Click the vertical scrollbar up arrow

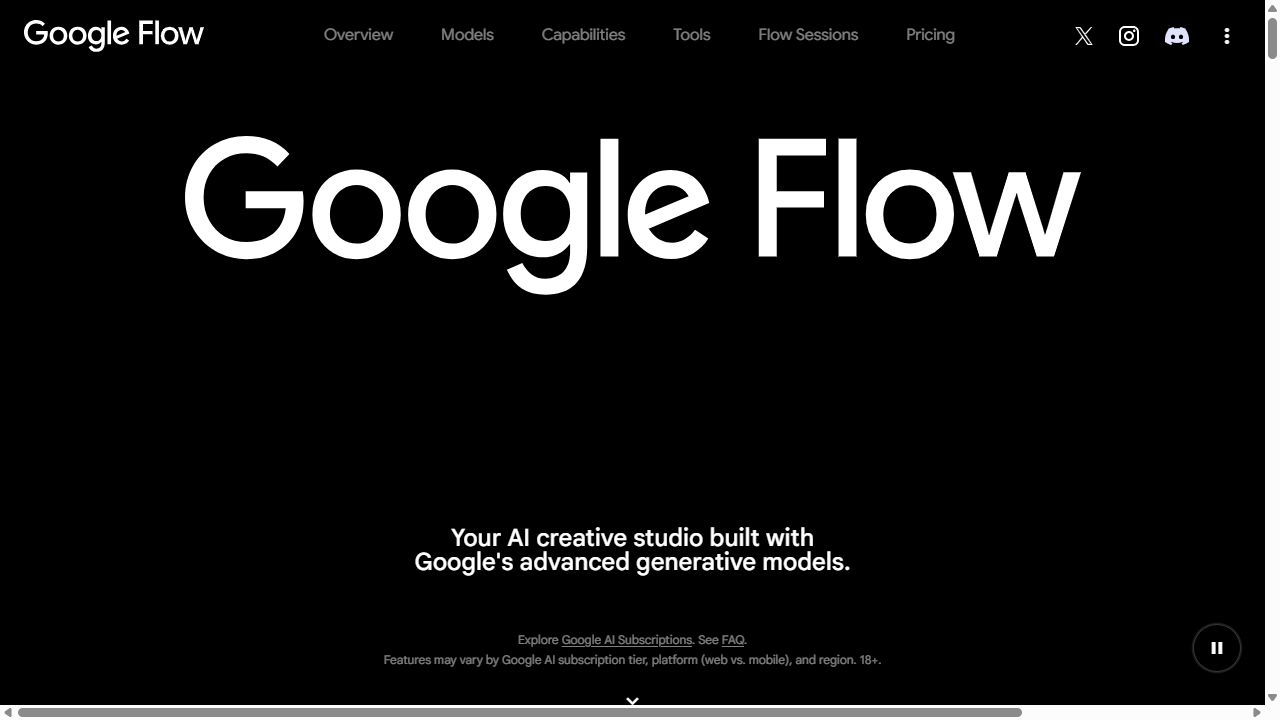click(x=1272, y=7)
